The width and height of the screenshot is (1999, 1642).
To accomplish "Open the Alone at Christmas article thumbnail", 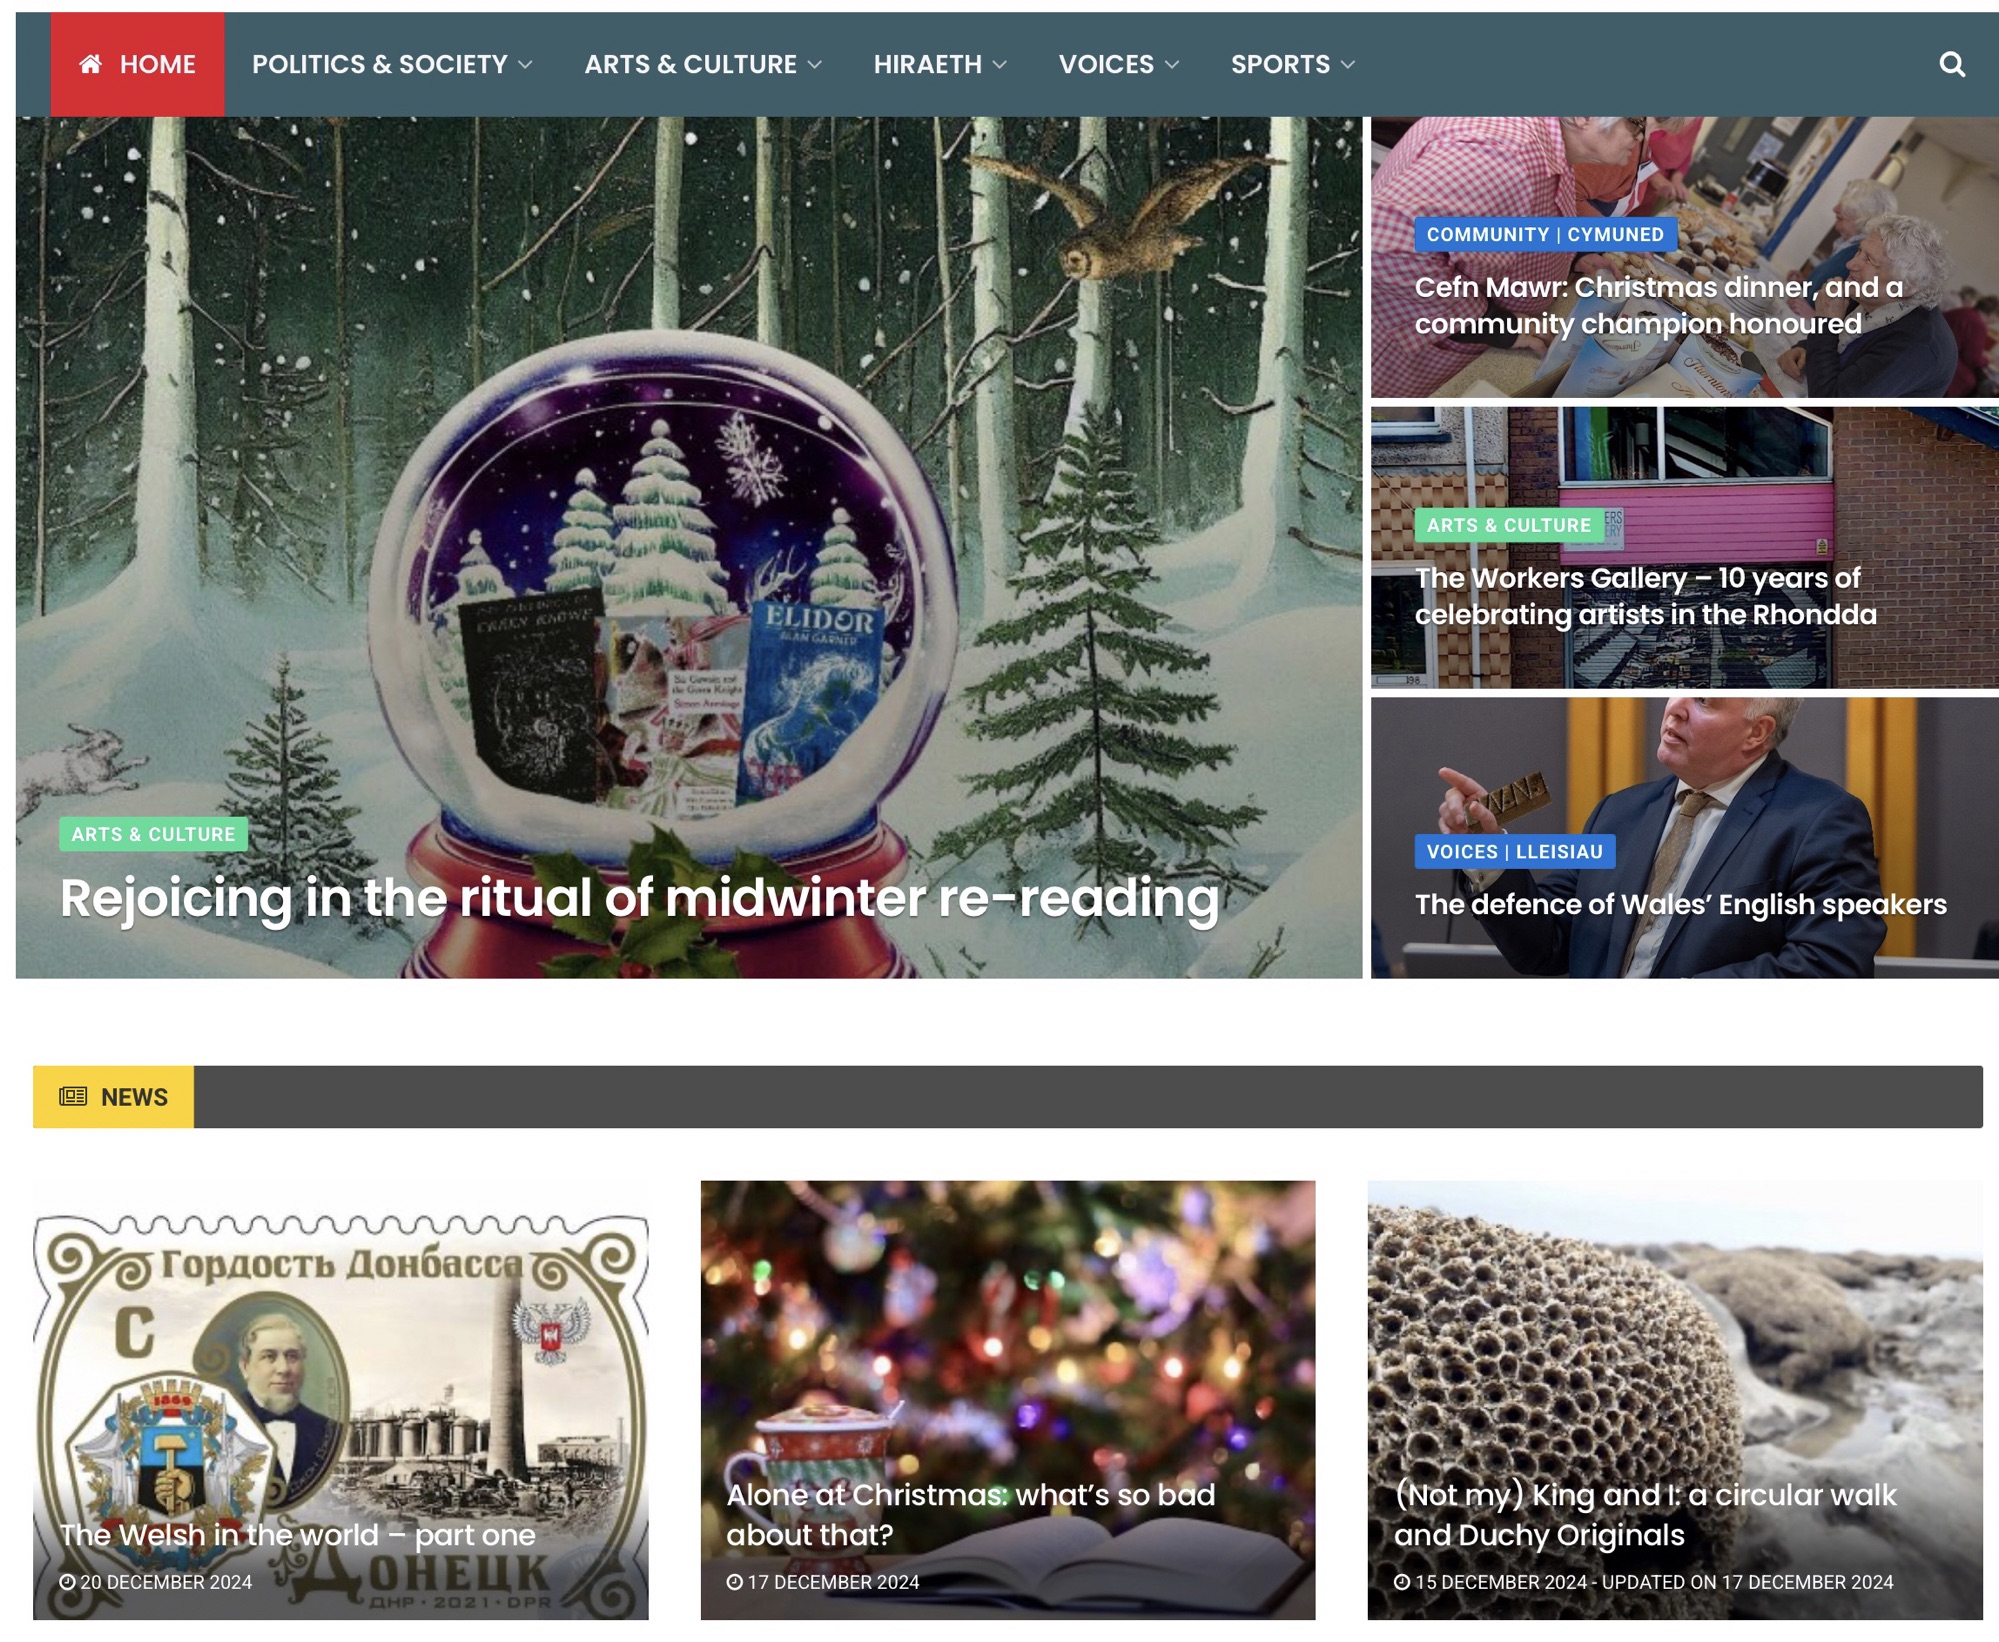I will pos(1007,1399).
